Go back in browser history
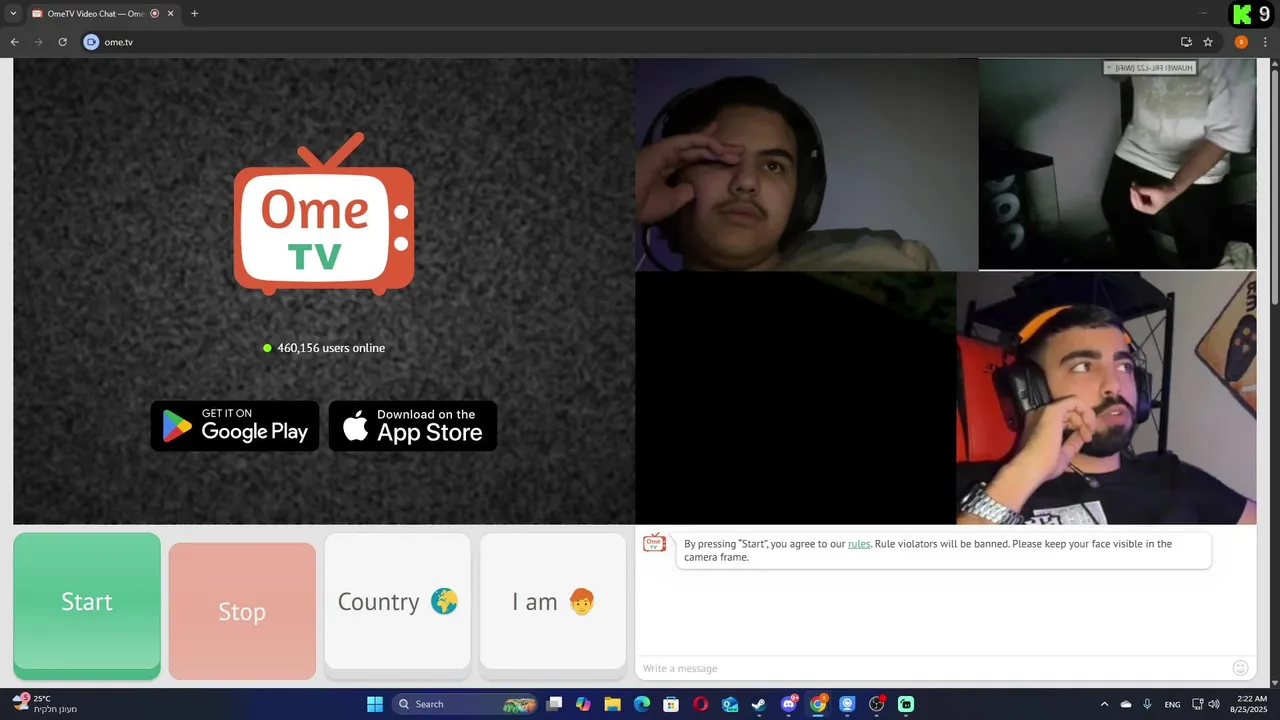The height and width of the screenshot is (720, 1280). click(x=14, y=42)
